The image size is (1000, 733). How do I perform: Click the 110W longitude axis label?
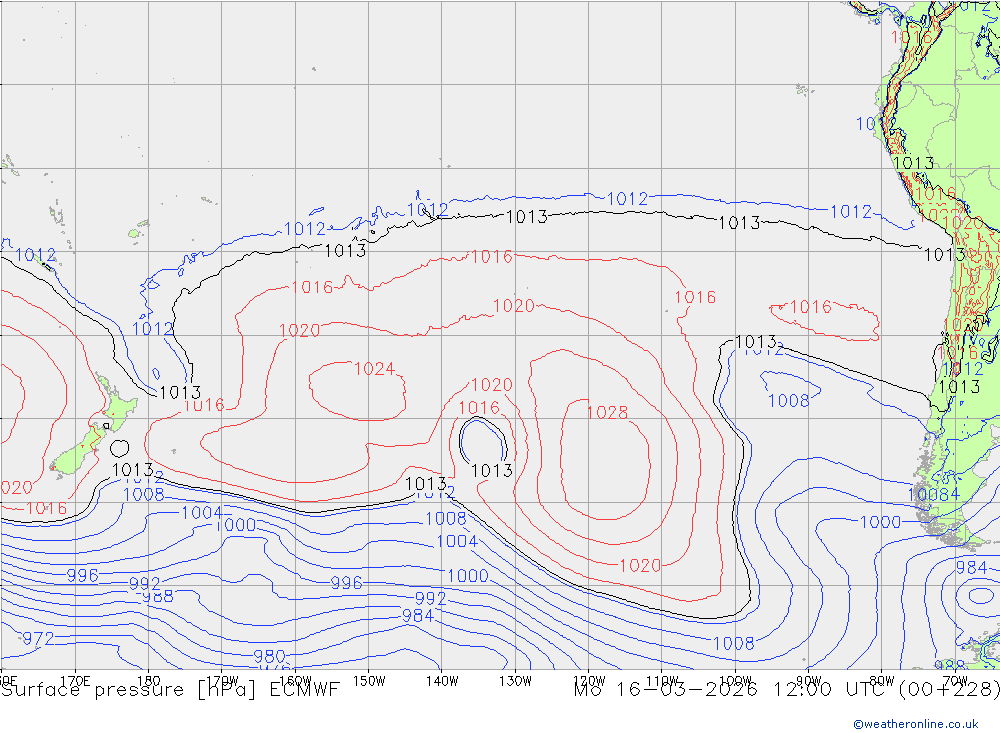point(662,681)
